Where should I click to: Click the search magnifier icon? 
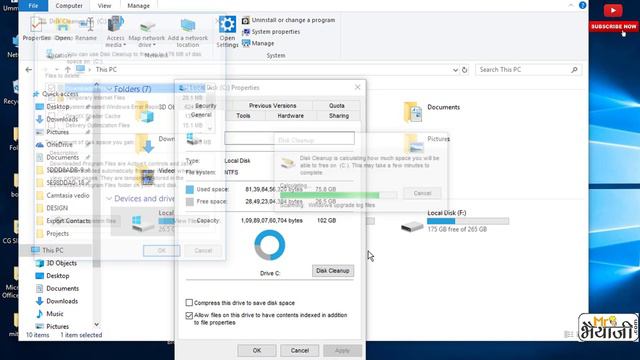(x=574, y=70)
